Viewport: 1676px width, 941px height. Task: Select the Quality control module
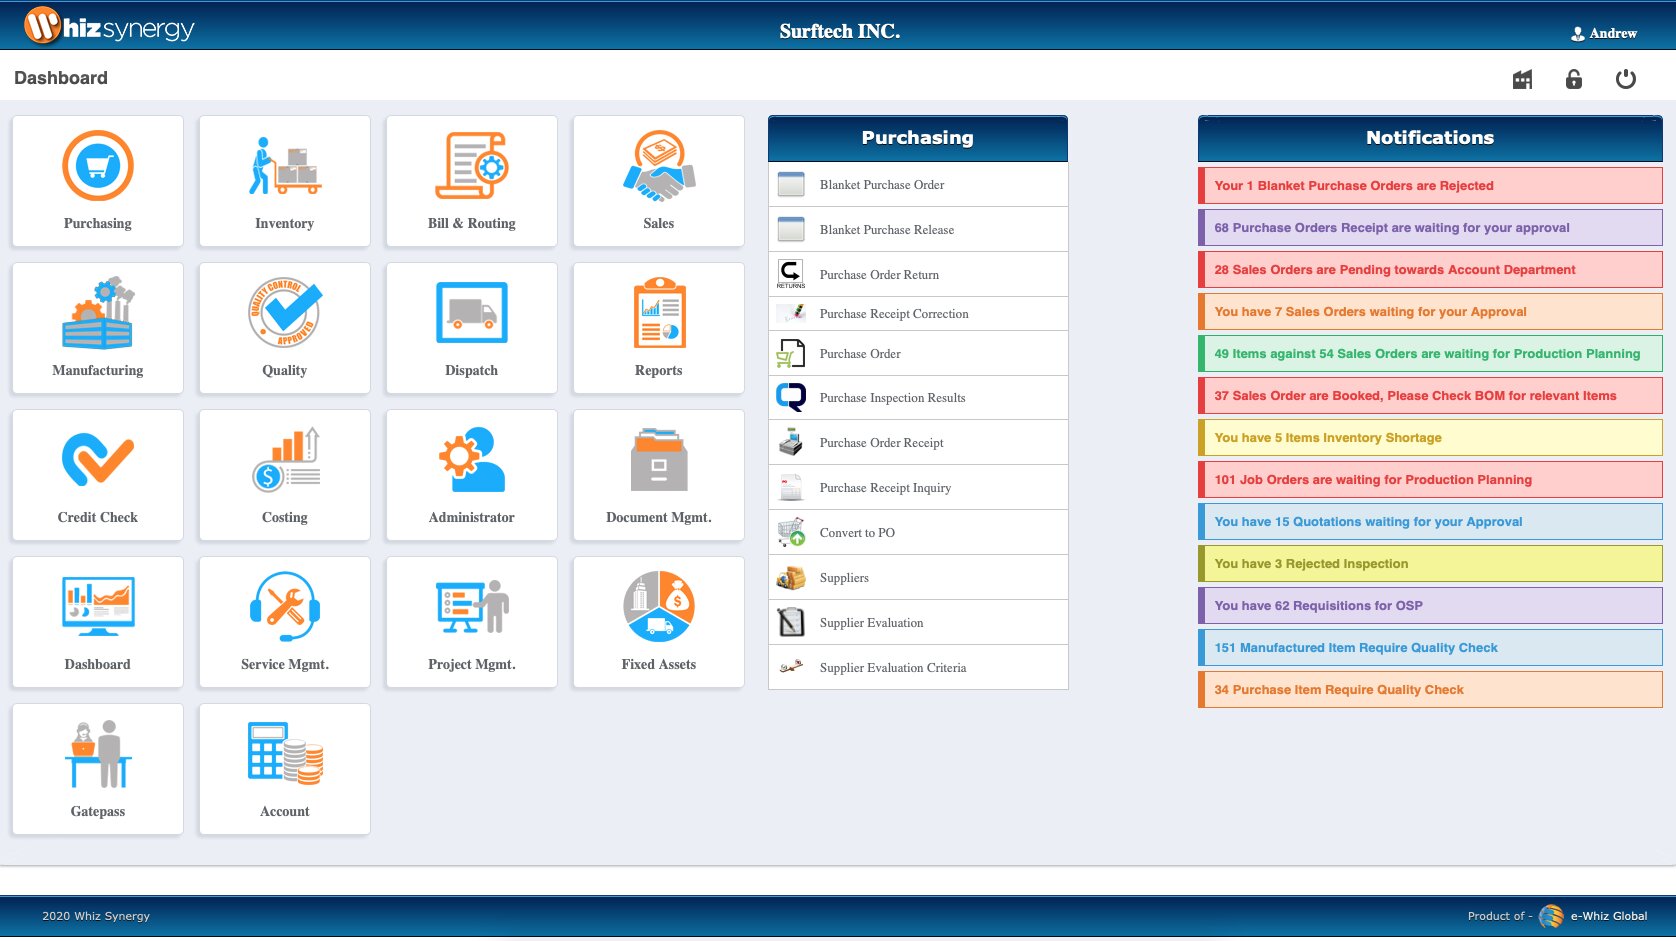point(285,328)
